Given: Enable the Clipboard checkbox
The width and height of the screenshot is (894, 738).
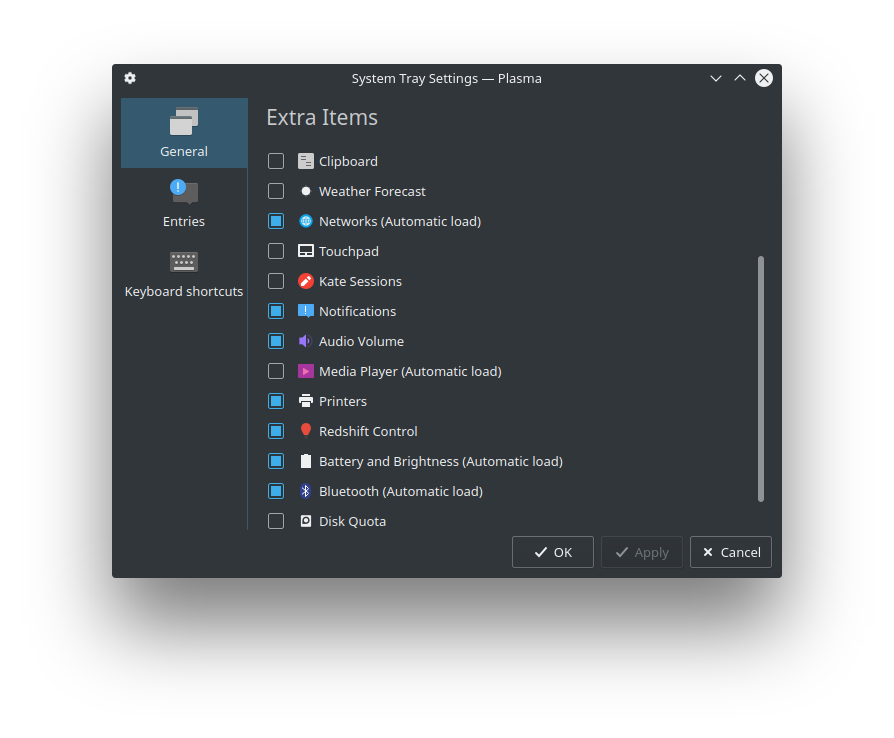Looking at the screenshot, I should pyautogui.click(x=276, y=161).
